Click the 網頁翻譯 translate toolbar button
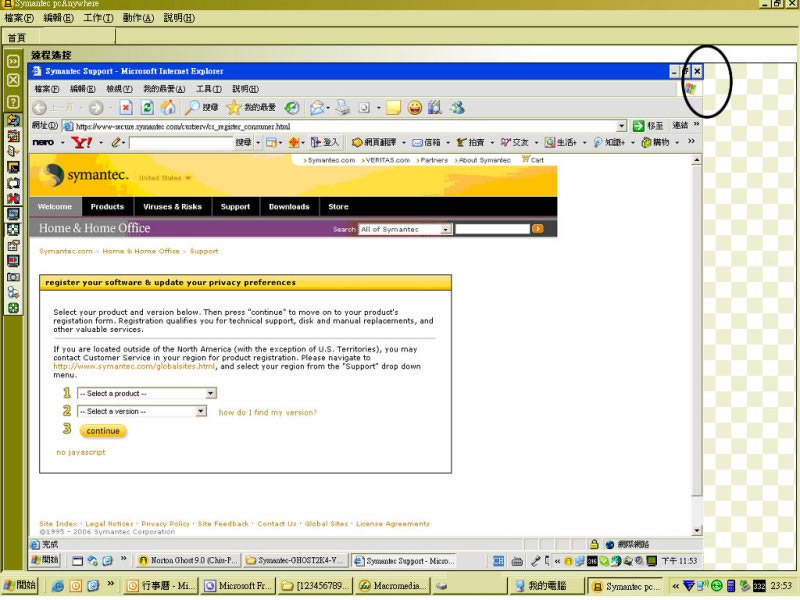Image resolution: width=800 pixels, height=600 pixels. 375,142
